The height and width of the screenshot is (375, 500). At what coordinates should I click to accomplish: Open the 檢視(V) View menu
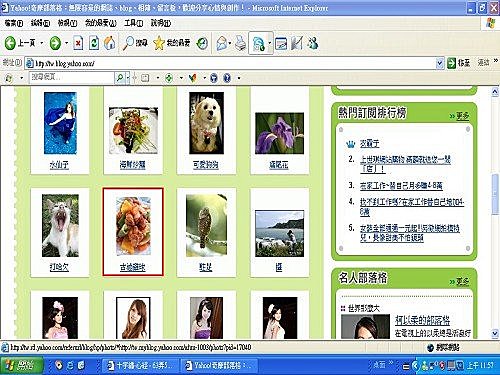pos(67,23)
